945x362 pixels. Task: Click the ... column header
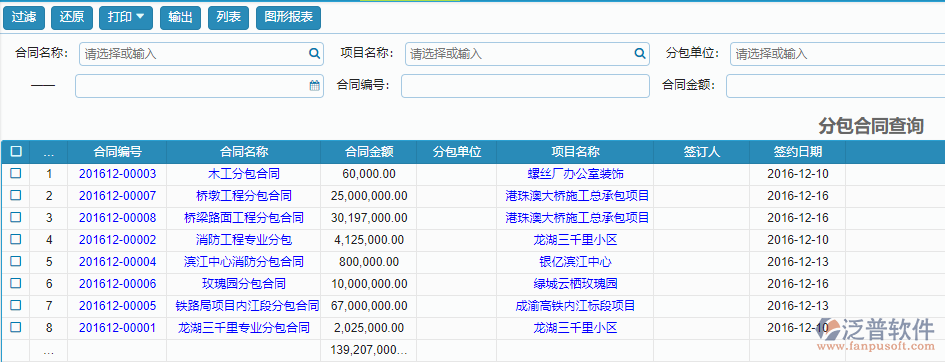point(49,152)
